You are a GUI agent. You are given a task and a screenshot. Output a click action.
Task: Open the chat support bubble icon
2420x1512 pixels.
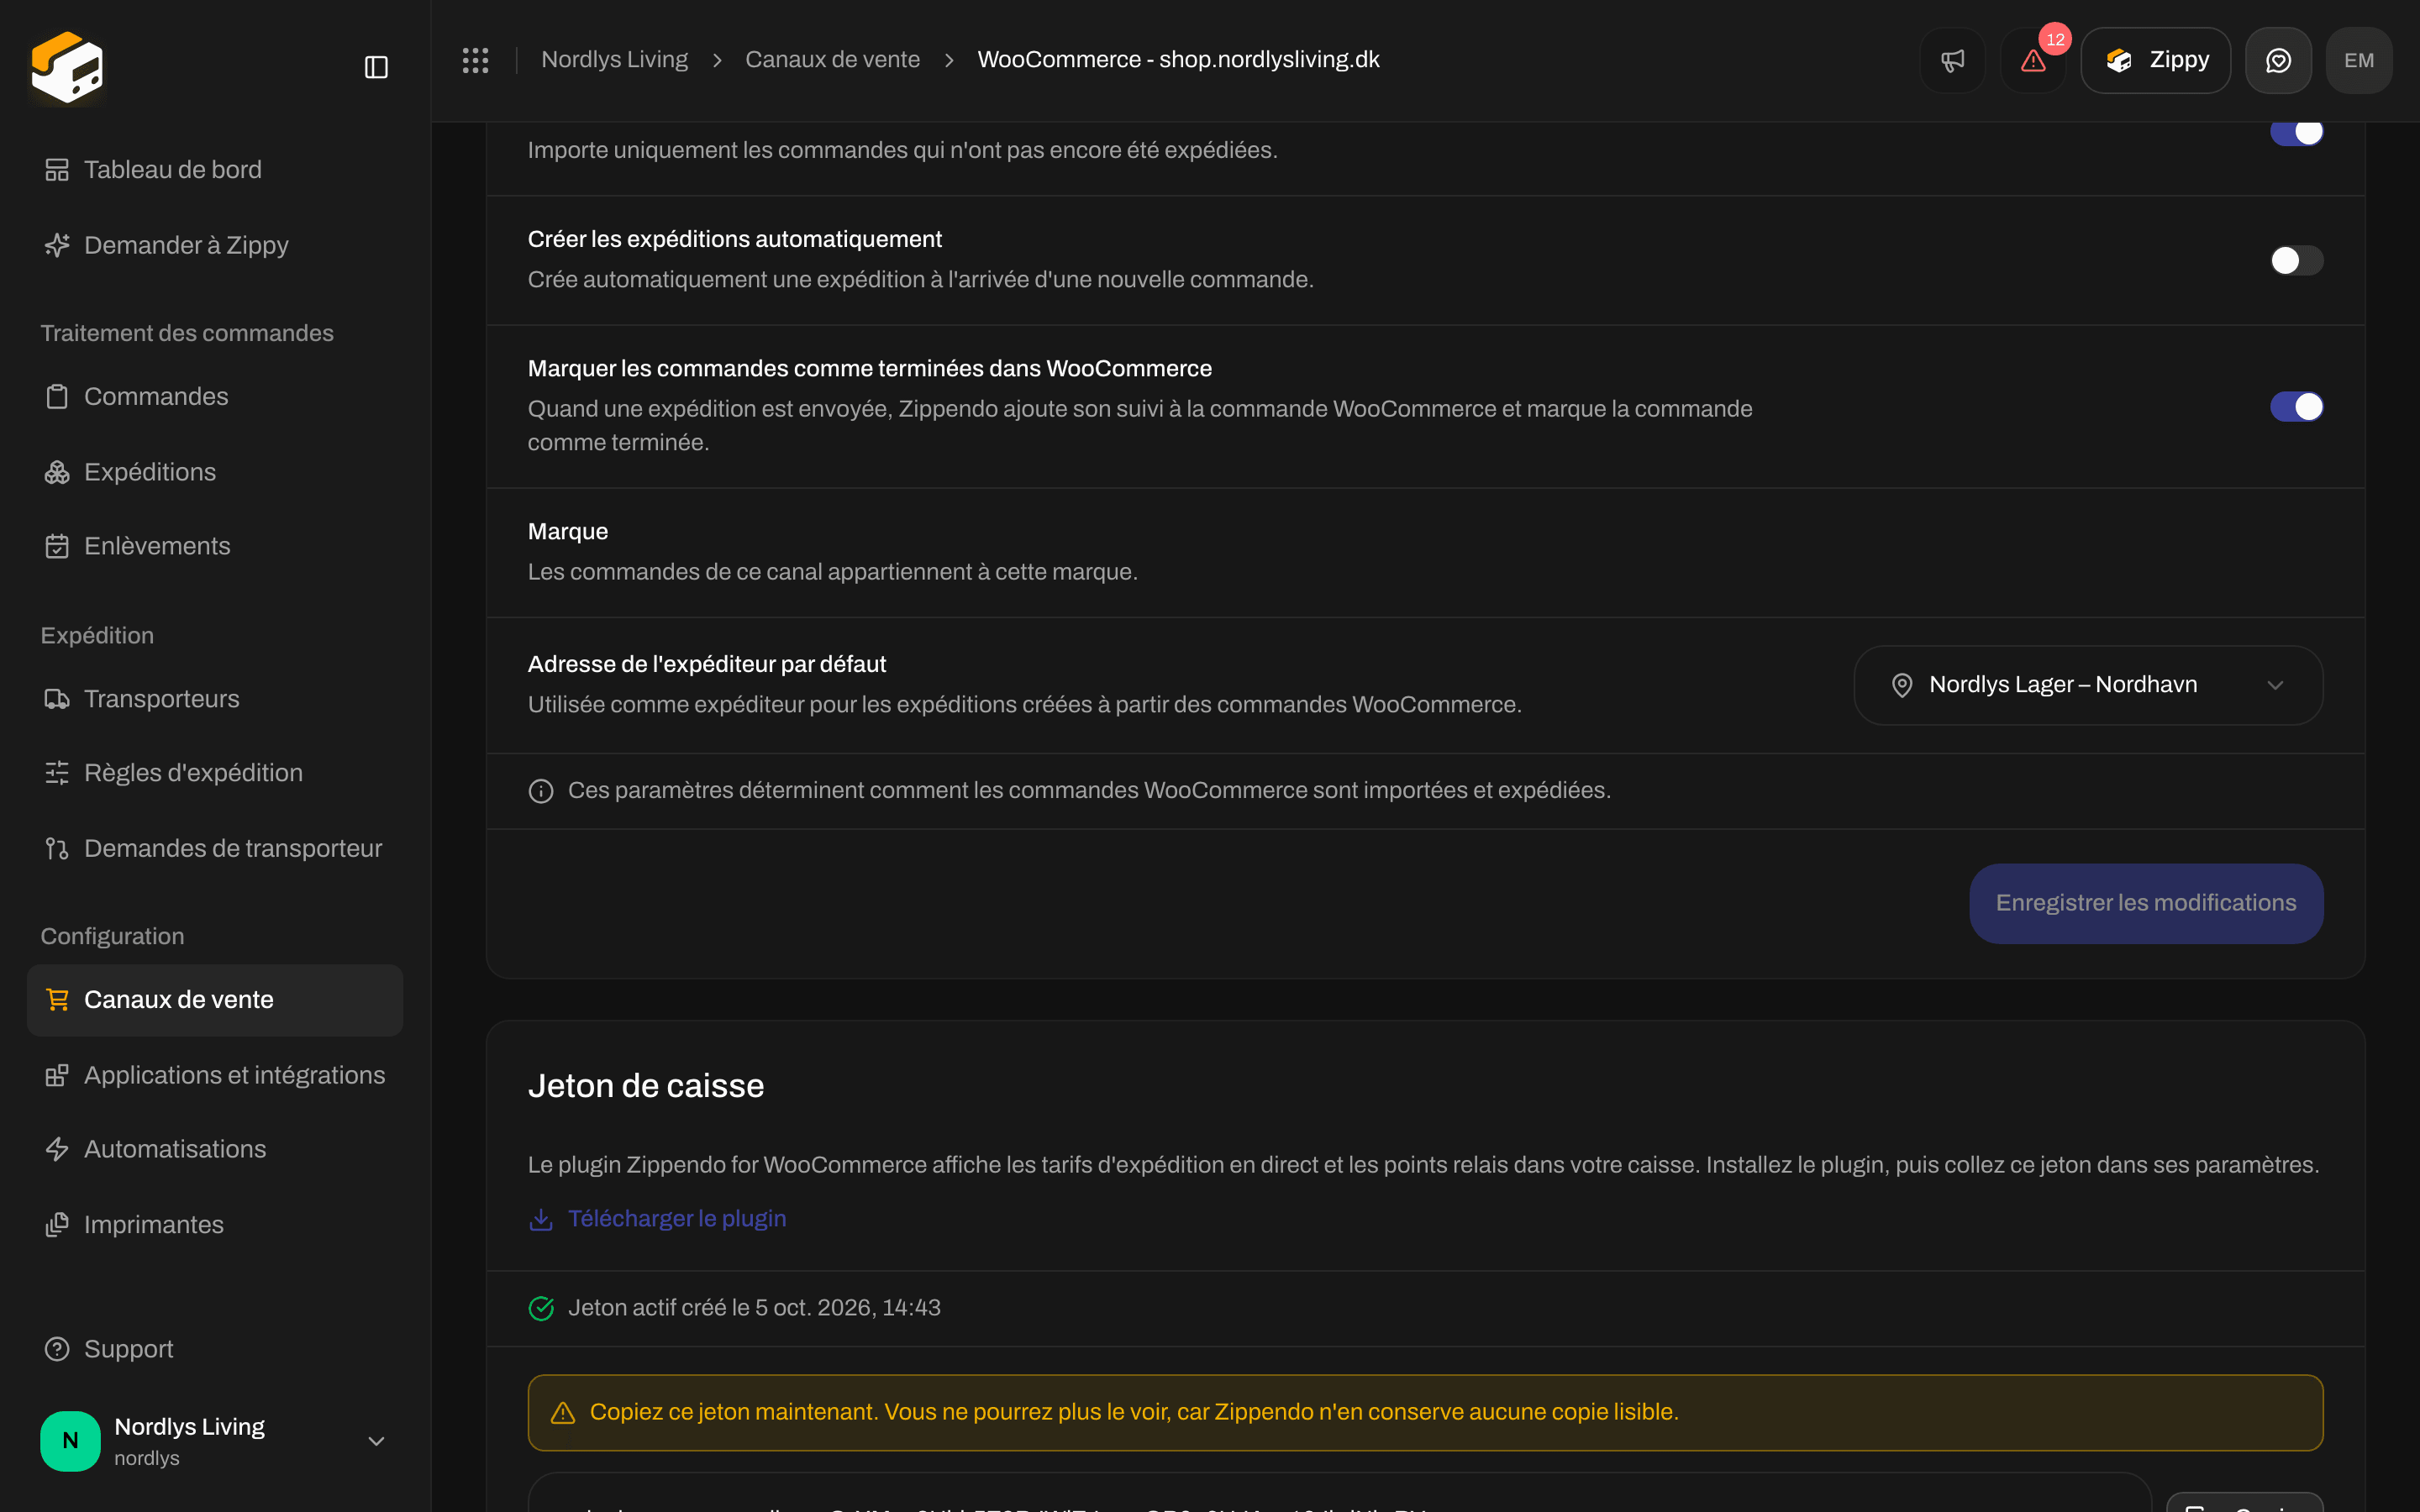pos(2278,60)
